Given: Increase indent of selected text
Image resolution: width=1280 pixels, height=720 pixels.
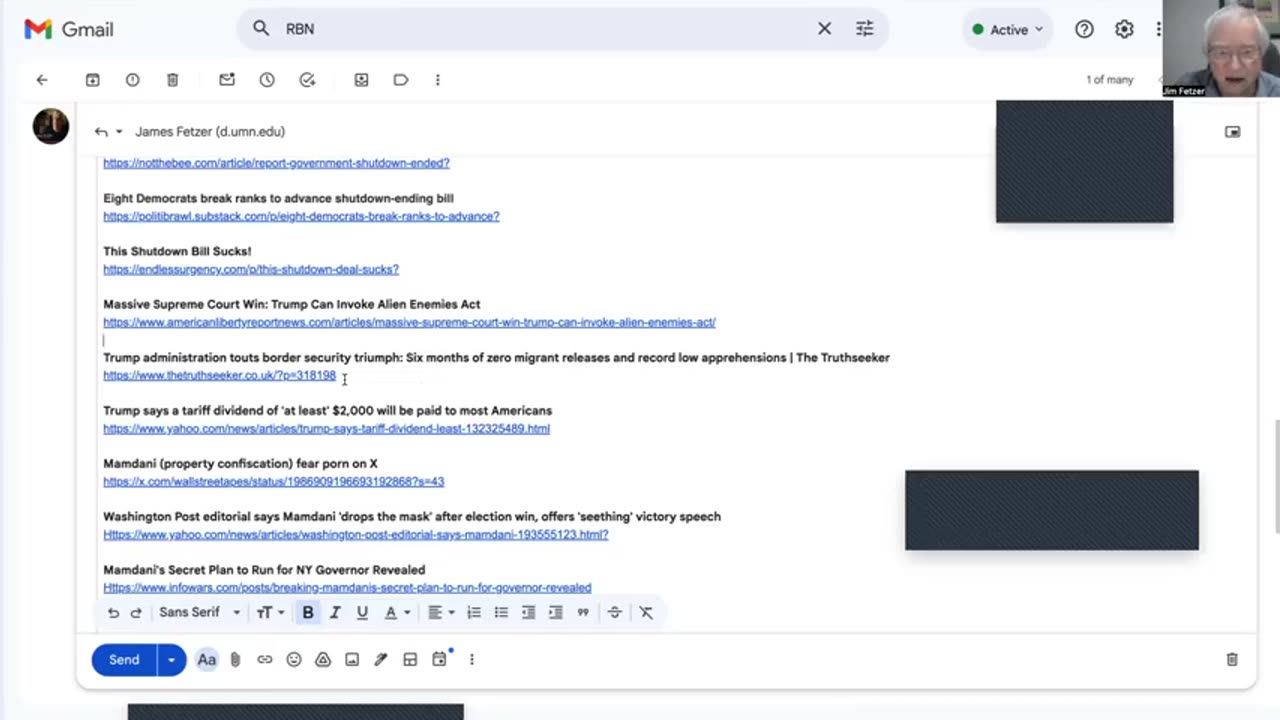Looking at the screenshot, I should click(556, 613).
